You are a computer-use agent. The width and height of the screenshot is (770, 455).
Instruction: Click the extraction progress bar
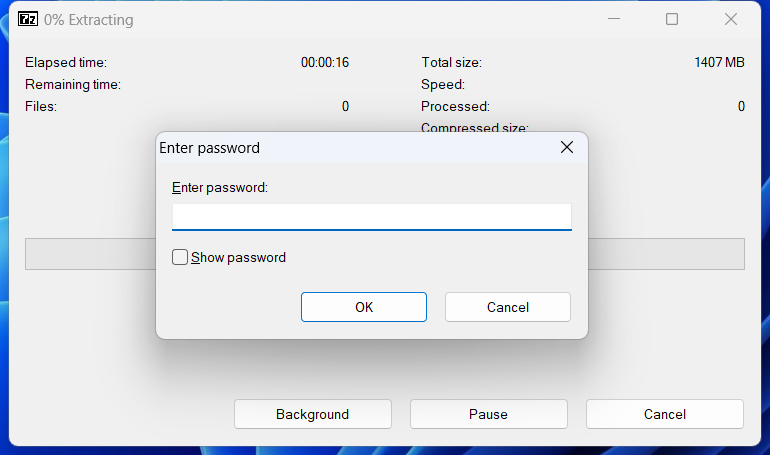point(660,254)
